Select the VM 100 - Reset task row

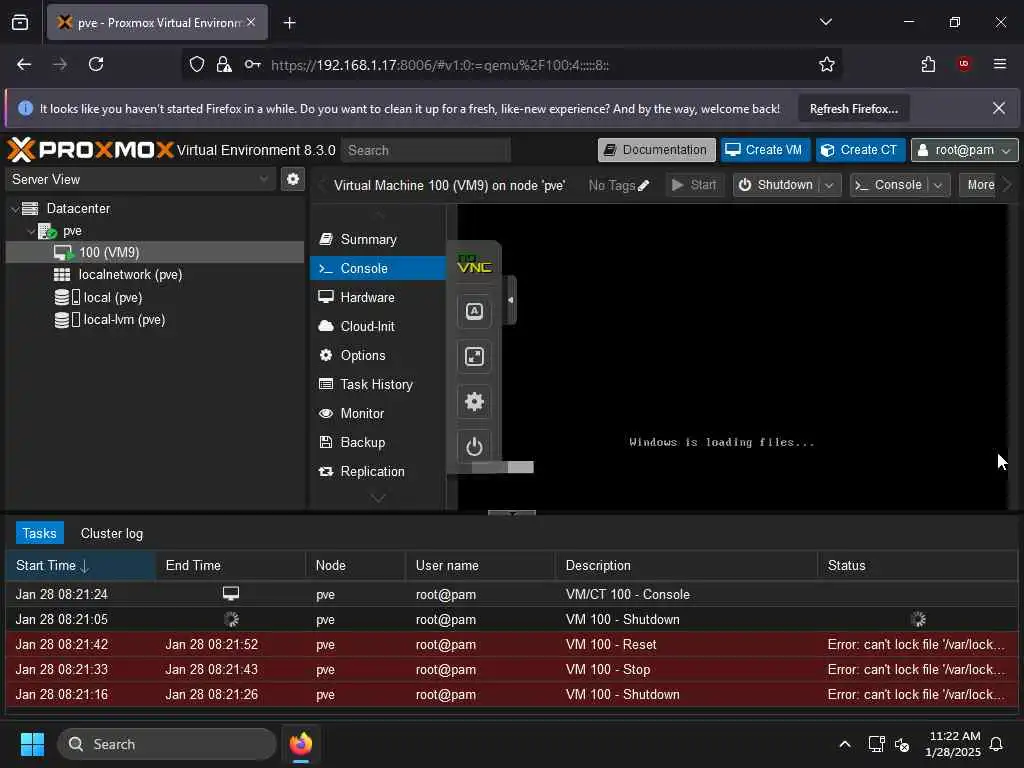(511, 645)
